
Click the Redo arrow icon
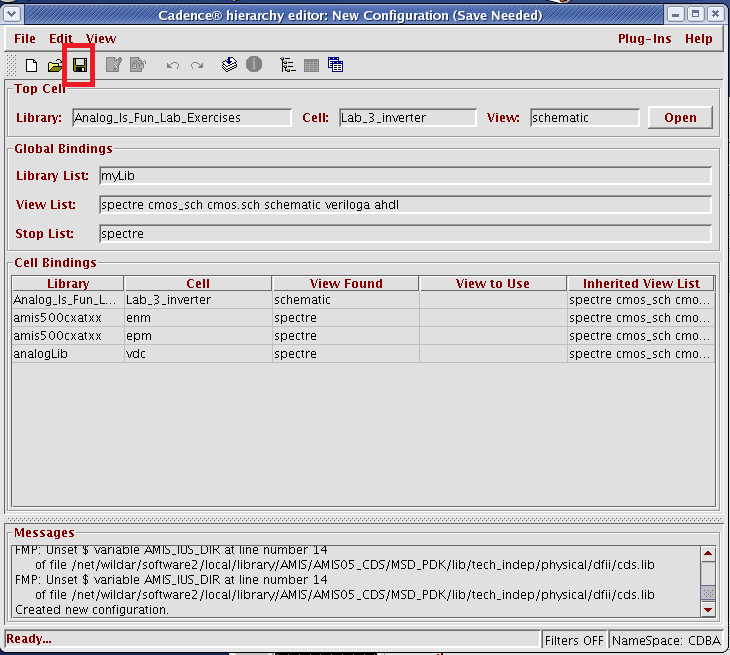197,65
